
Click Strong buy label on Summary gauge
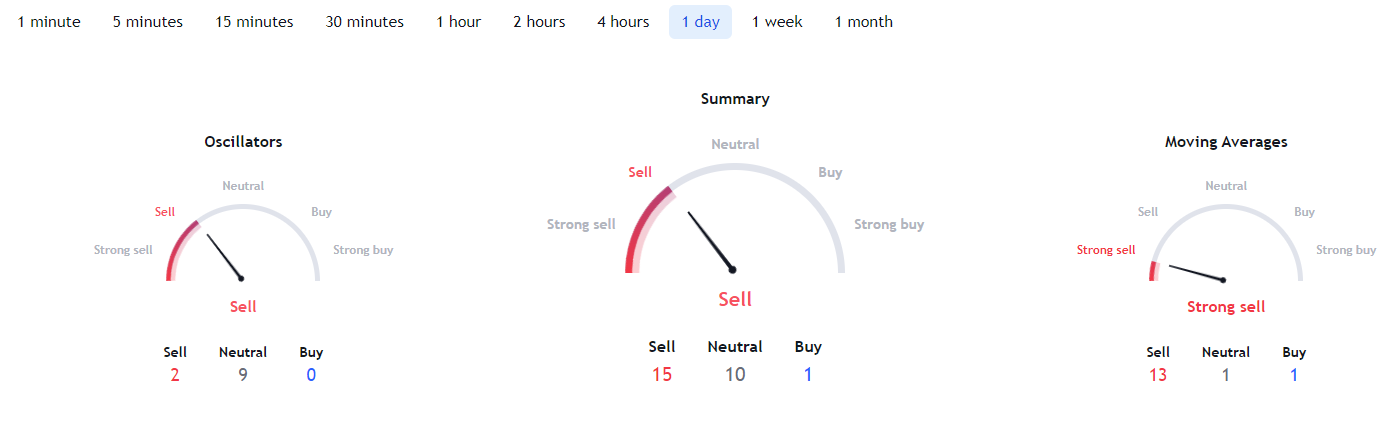pyautogui.click(x=889, y=225)
